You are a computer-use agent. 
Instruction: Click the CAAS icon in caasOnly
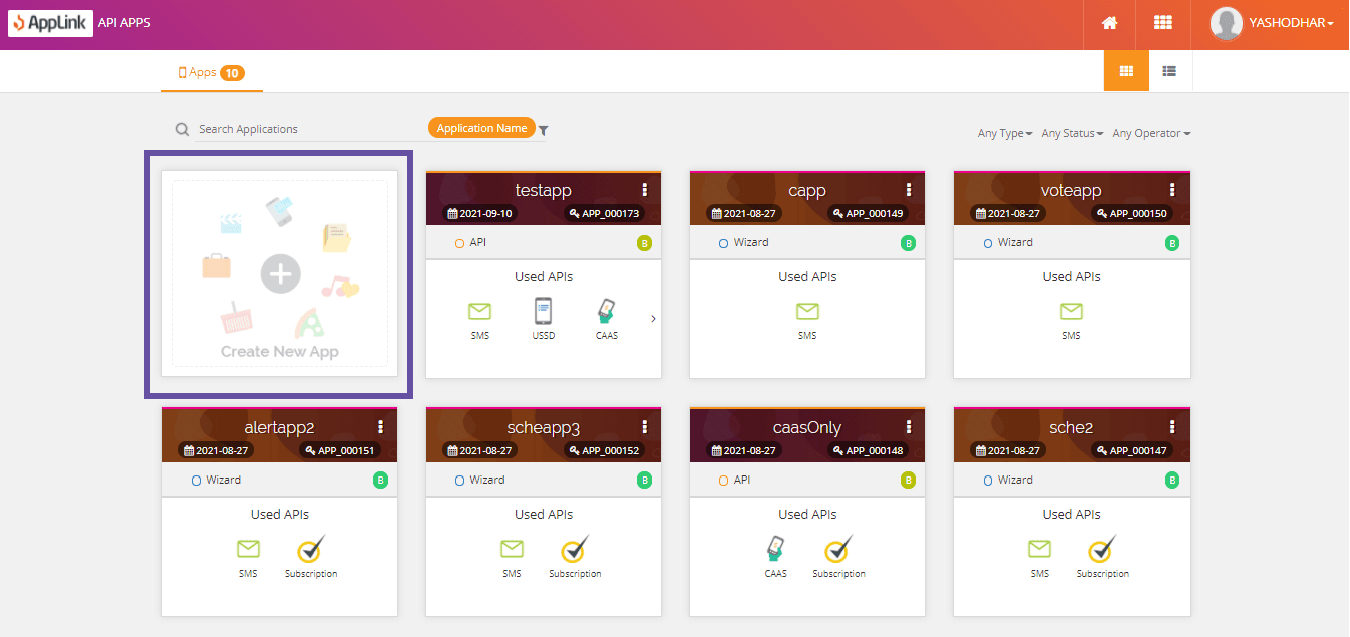pyautogui.click(x=775, y=549)
